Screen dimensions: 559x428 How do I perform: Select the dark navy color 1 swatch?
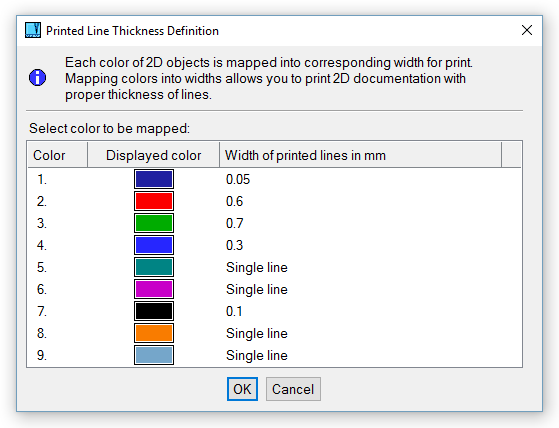click(154, 179)
